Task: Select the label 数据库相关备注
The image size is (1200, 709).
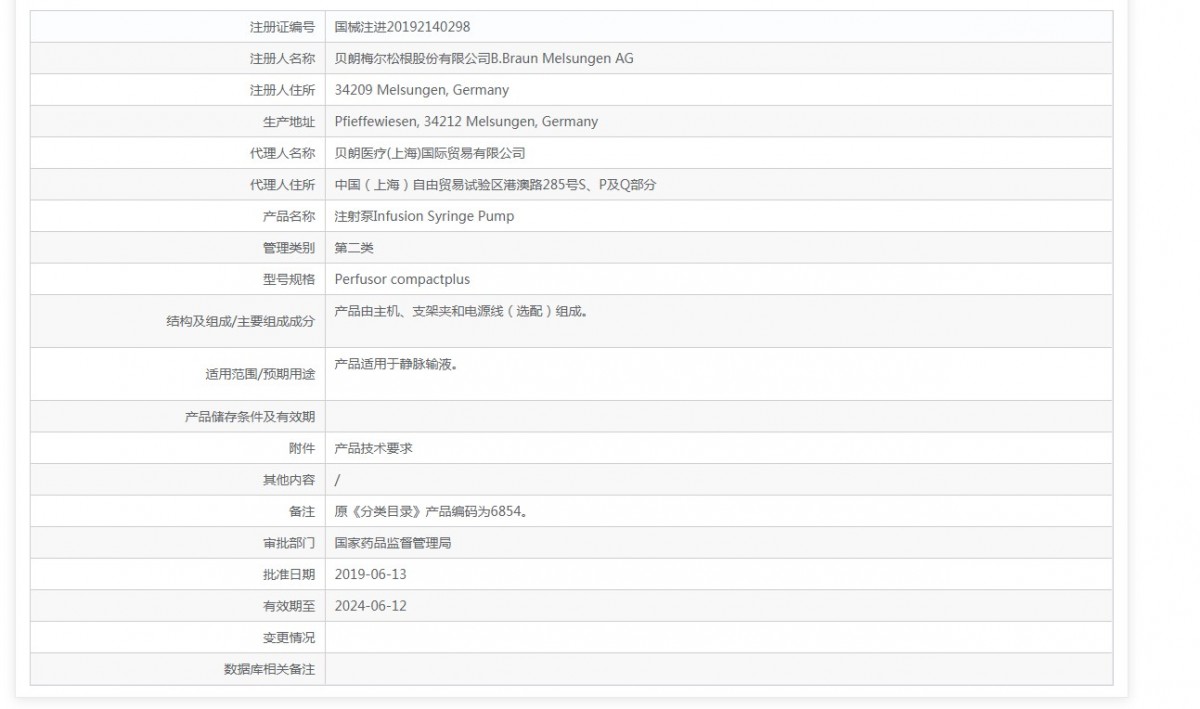Action: coord(269,669)
